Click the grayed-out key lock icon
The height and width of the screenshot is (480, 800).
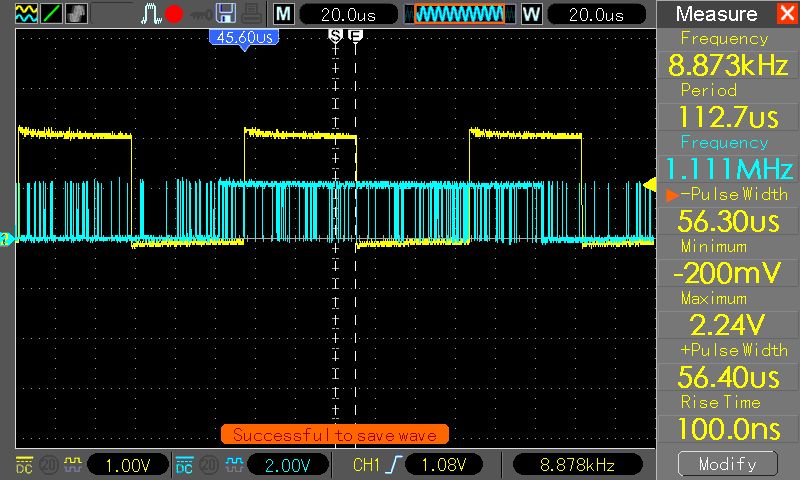199,14
